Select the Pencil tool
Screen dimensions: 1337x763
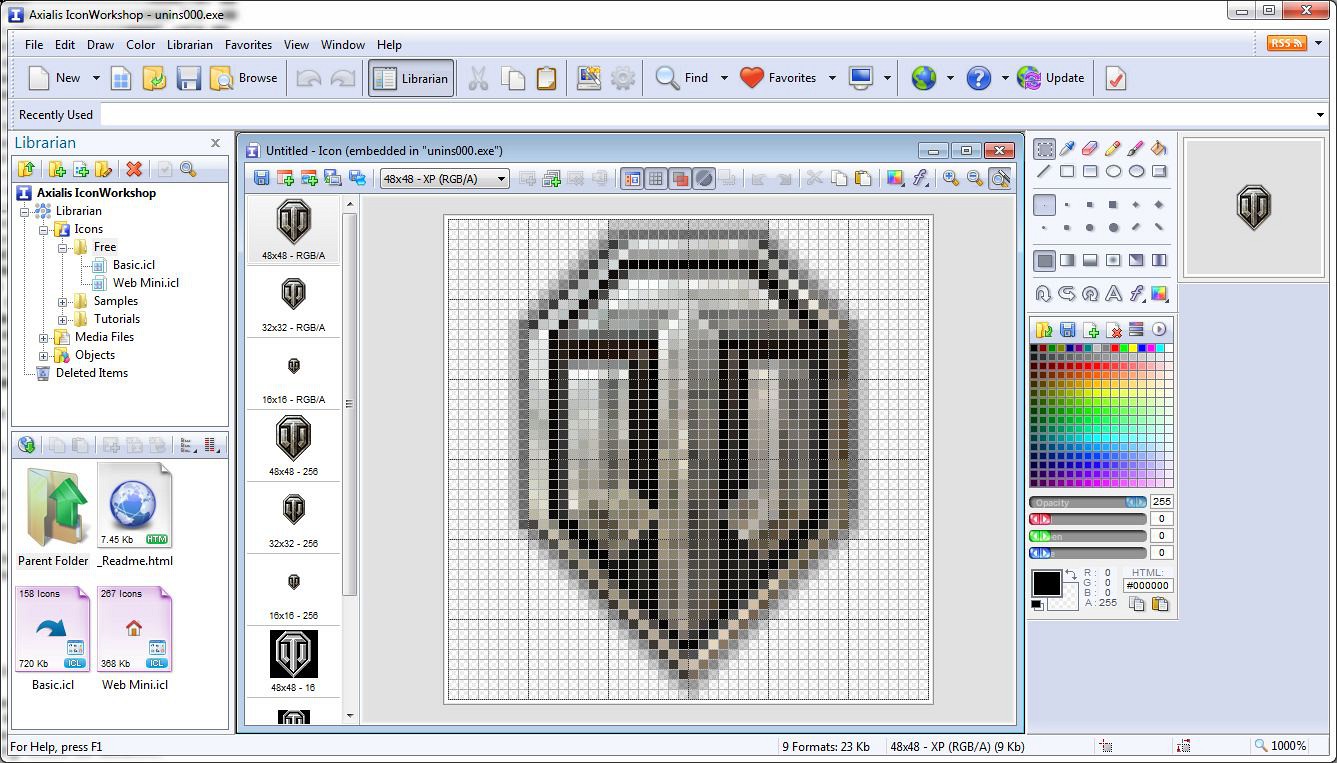pos(1113,149)
